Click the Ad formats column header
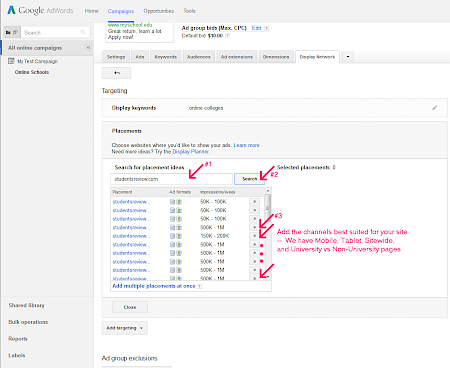The image size is (450, 368). pyautogui.click(x=180, y=192)
